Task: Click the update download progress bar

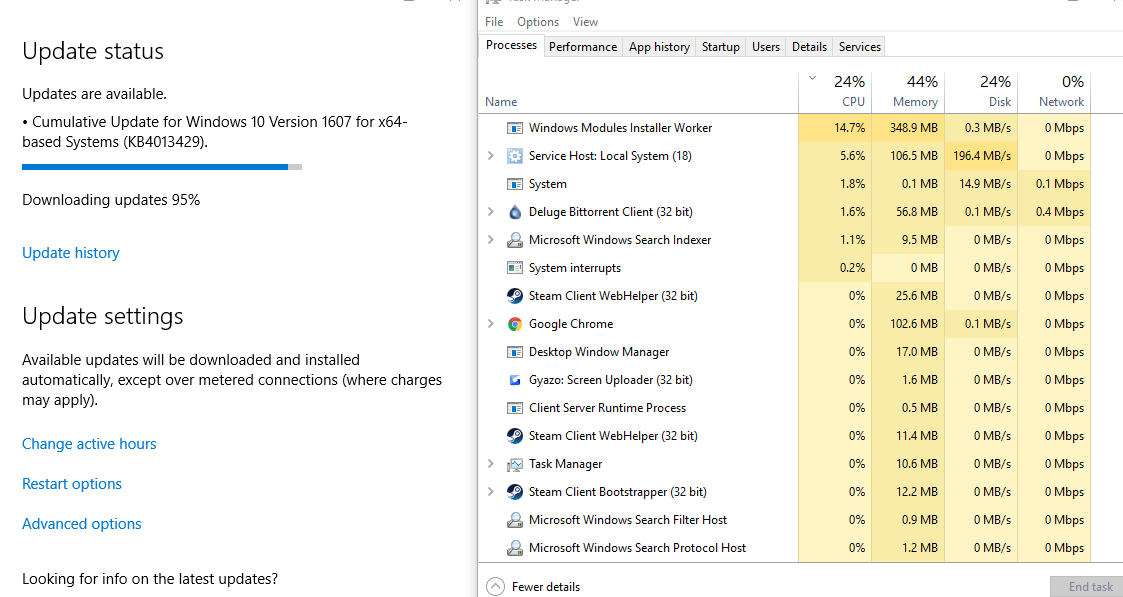Action: point(161,167)
